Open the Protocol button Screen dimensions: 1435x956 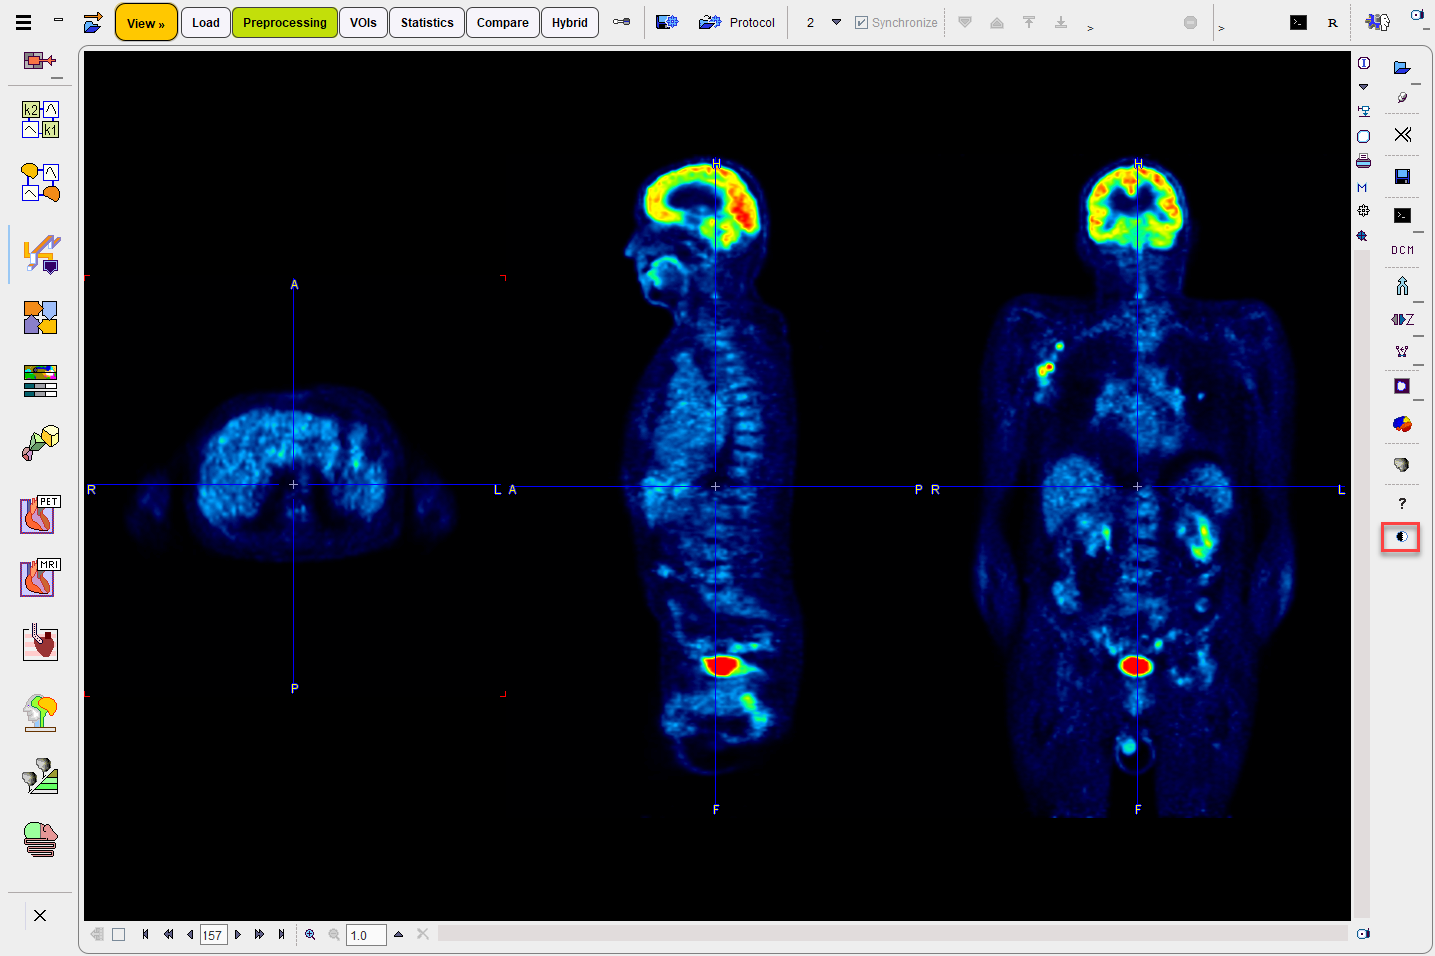click(x=737, y=22)
